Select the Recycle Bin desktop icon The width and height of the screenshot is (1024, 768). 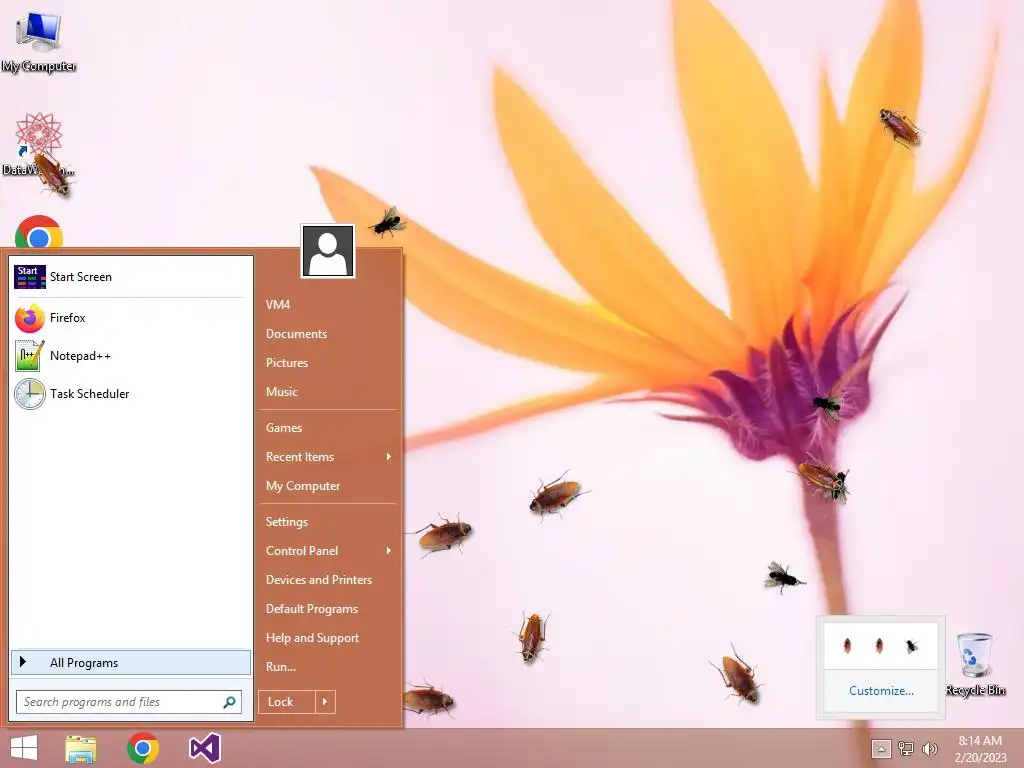click(x=975, y=664)
